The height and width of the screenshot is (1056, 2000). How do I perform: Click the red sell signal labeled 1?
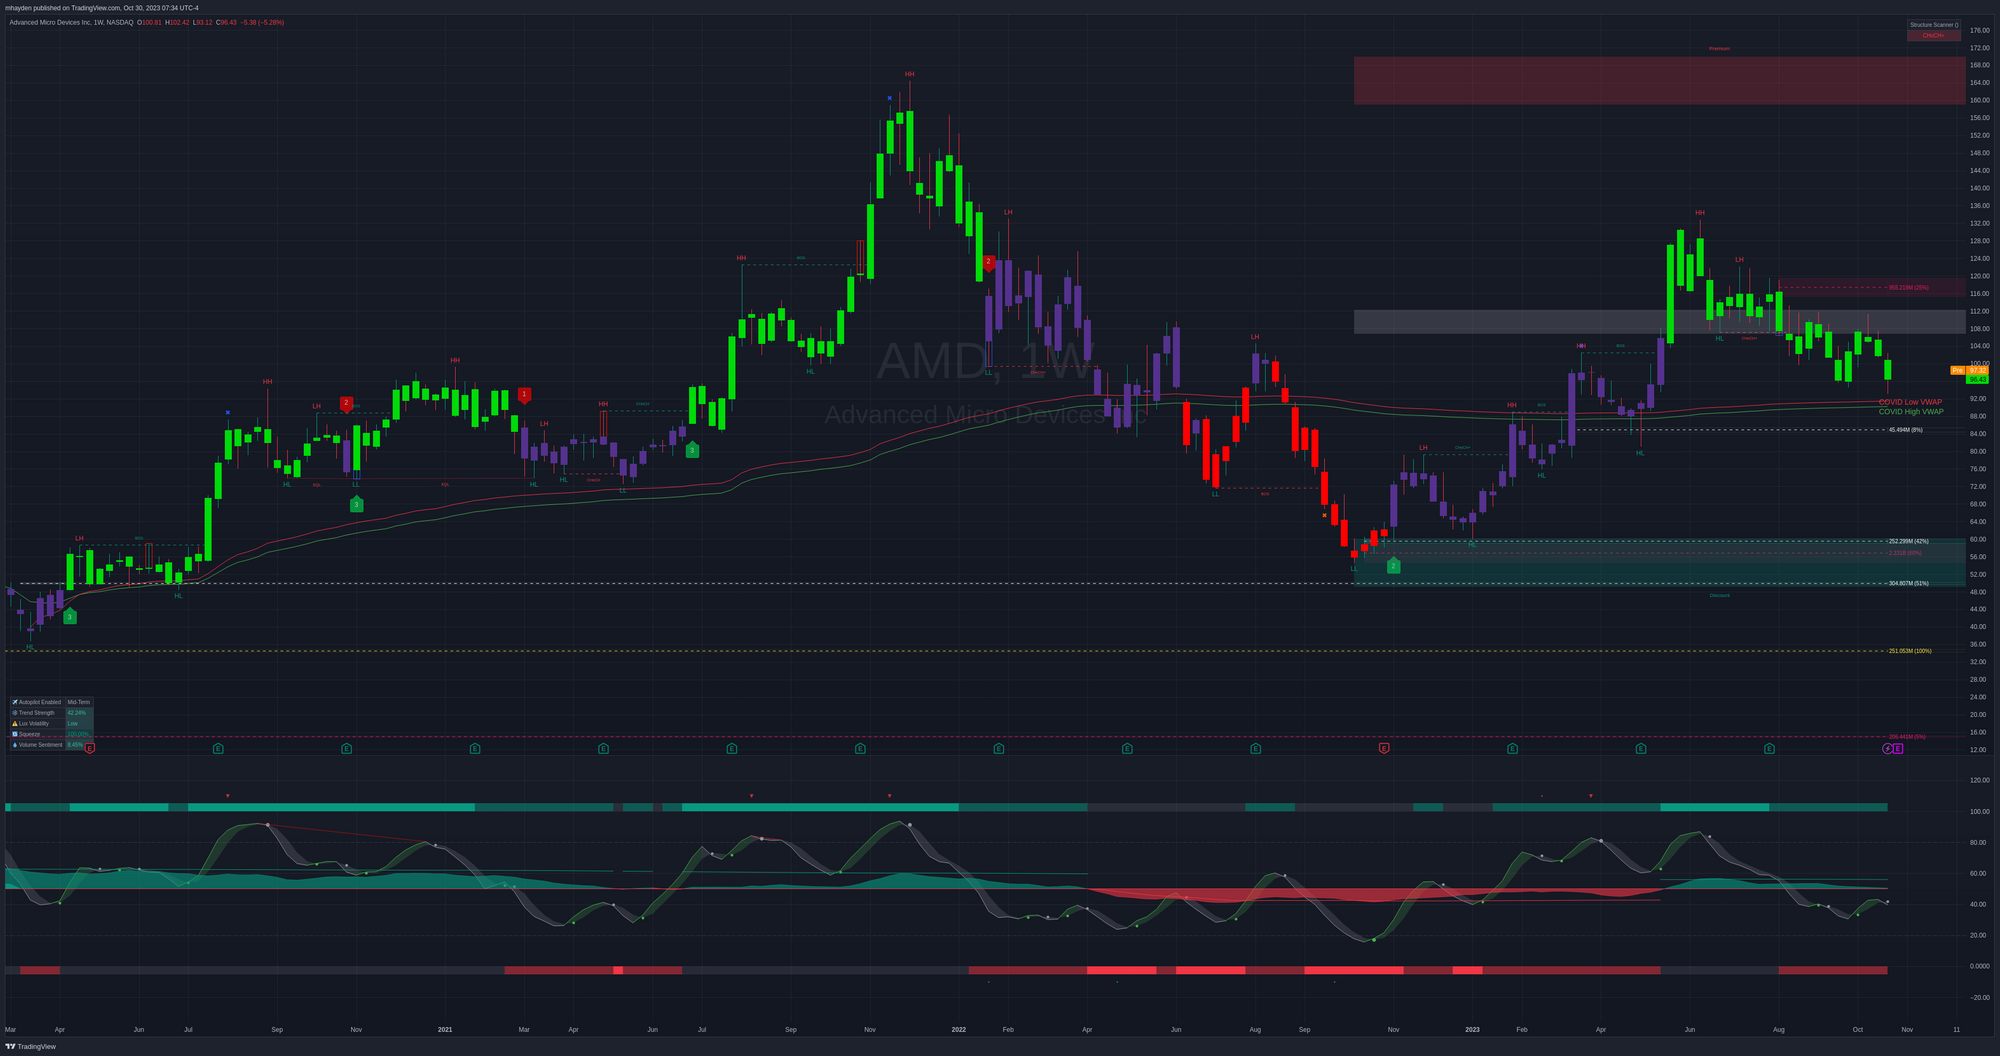[524, 396]
